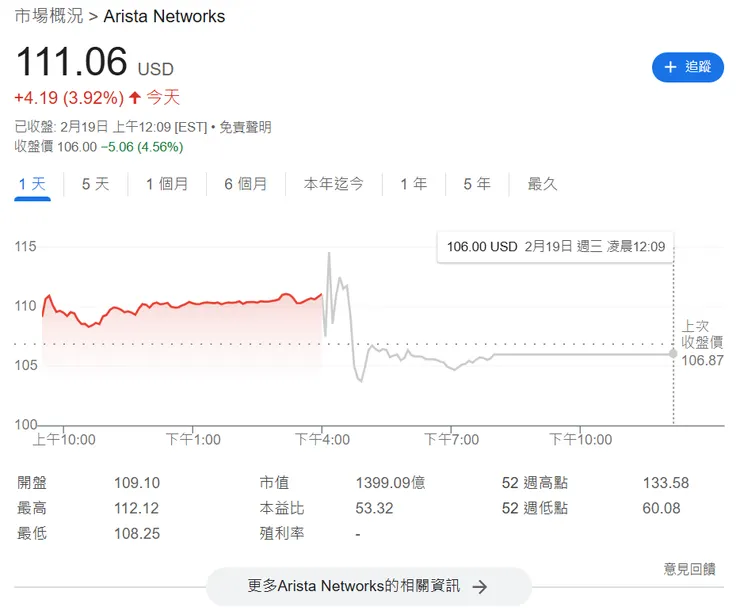Click the 下午1:00 axis label
Image resolution: width=740 pixels, height=611 pixels.
[x=193, y=440]
